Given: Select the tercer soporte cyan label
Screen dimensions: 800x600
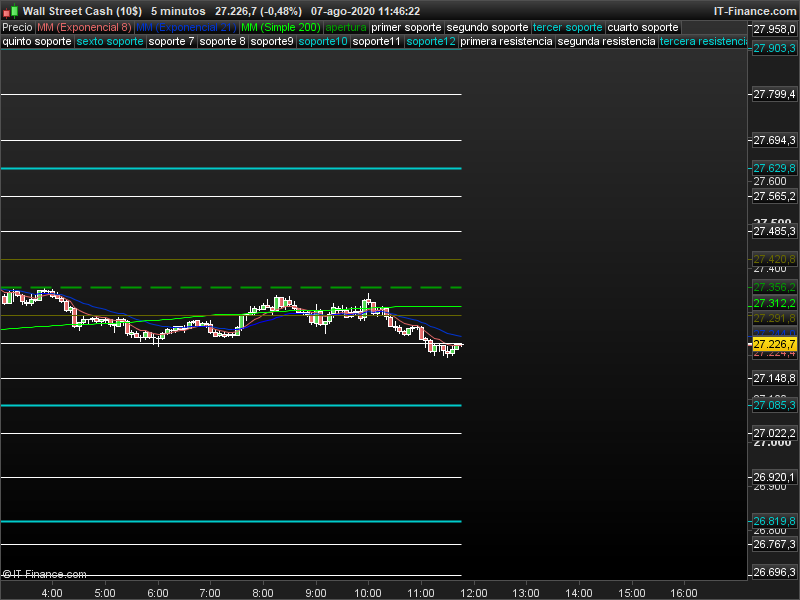Looking at the screenshot, I should pos(568,27).
